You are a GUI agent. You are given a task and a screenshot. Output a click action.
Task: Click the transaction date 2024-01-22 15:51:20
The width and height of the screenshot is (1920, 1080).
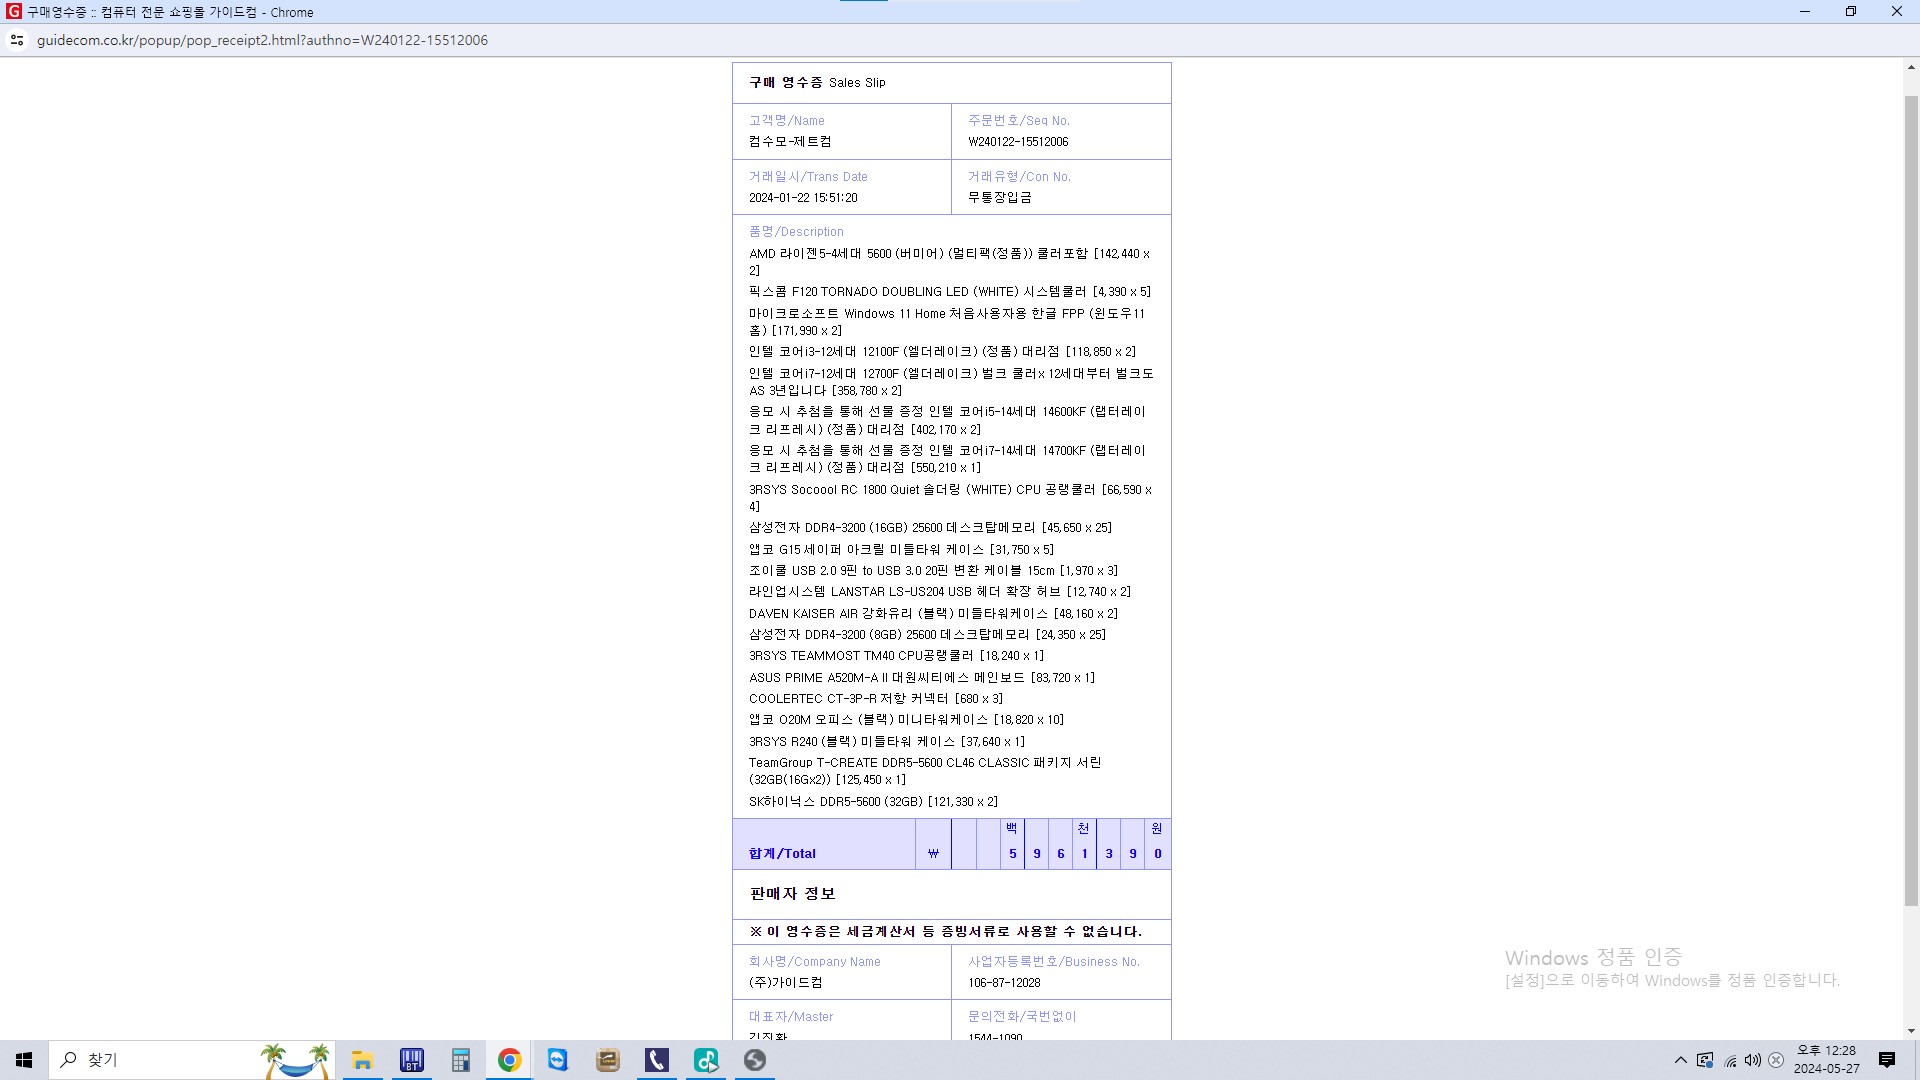pyautogui.click(x=803, y=198)
